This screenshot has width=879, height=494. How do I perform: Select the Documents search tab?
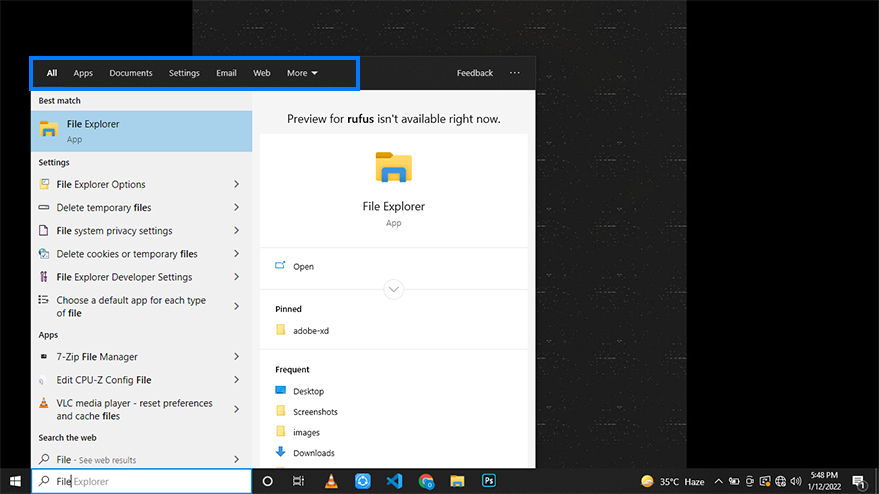131,73
